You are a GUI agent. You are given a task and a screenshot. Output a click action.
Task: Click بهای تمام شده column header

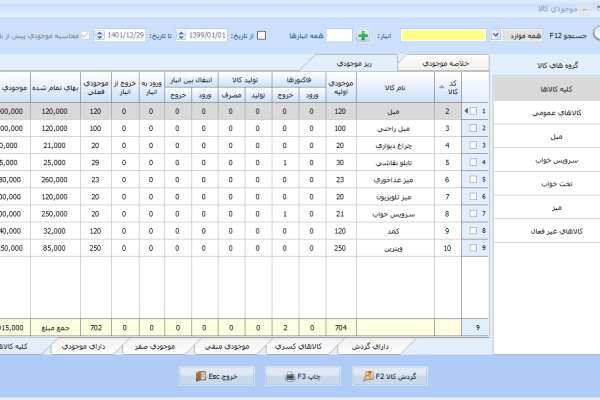[55, 88]
